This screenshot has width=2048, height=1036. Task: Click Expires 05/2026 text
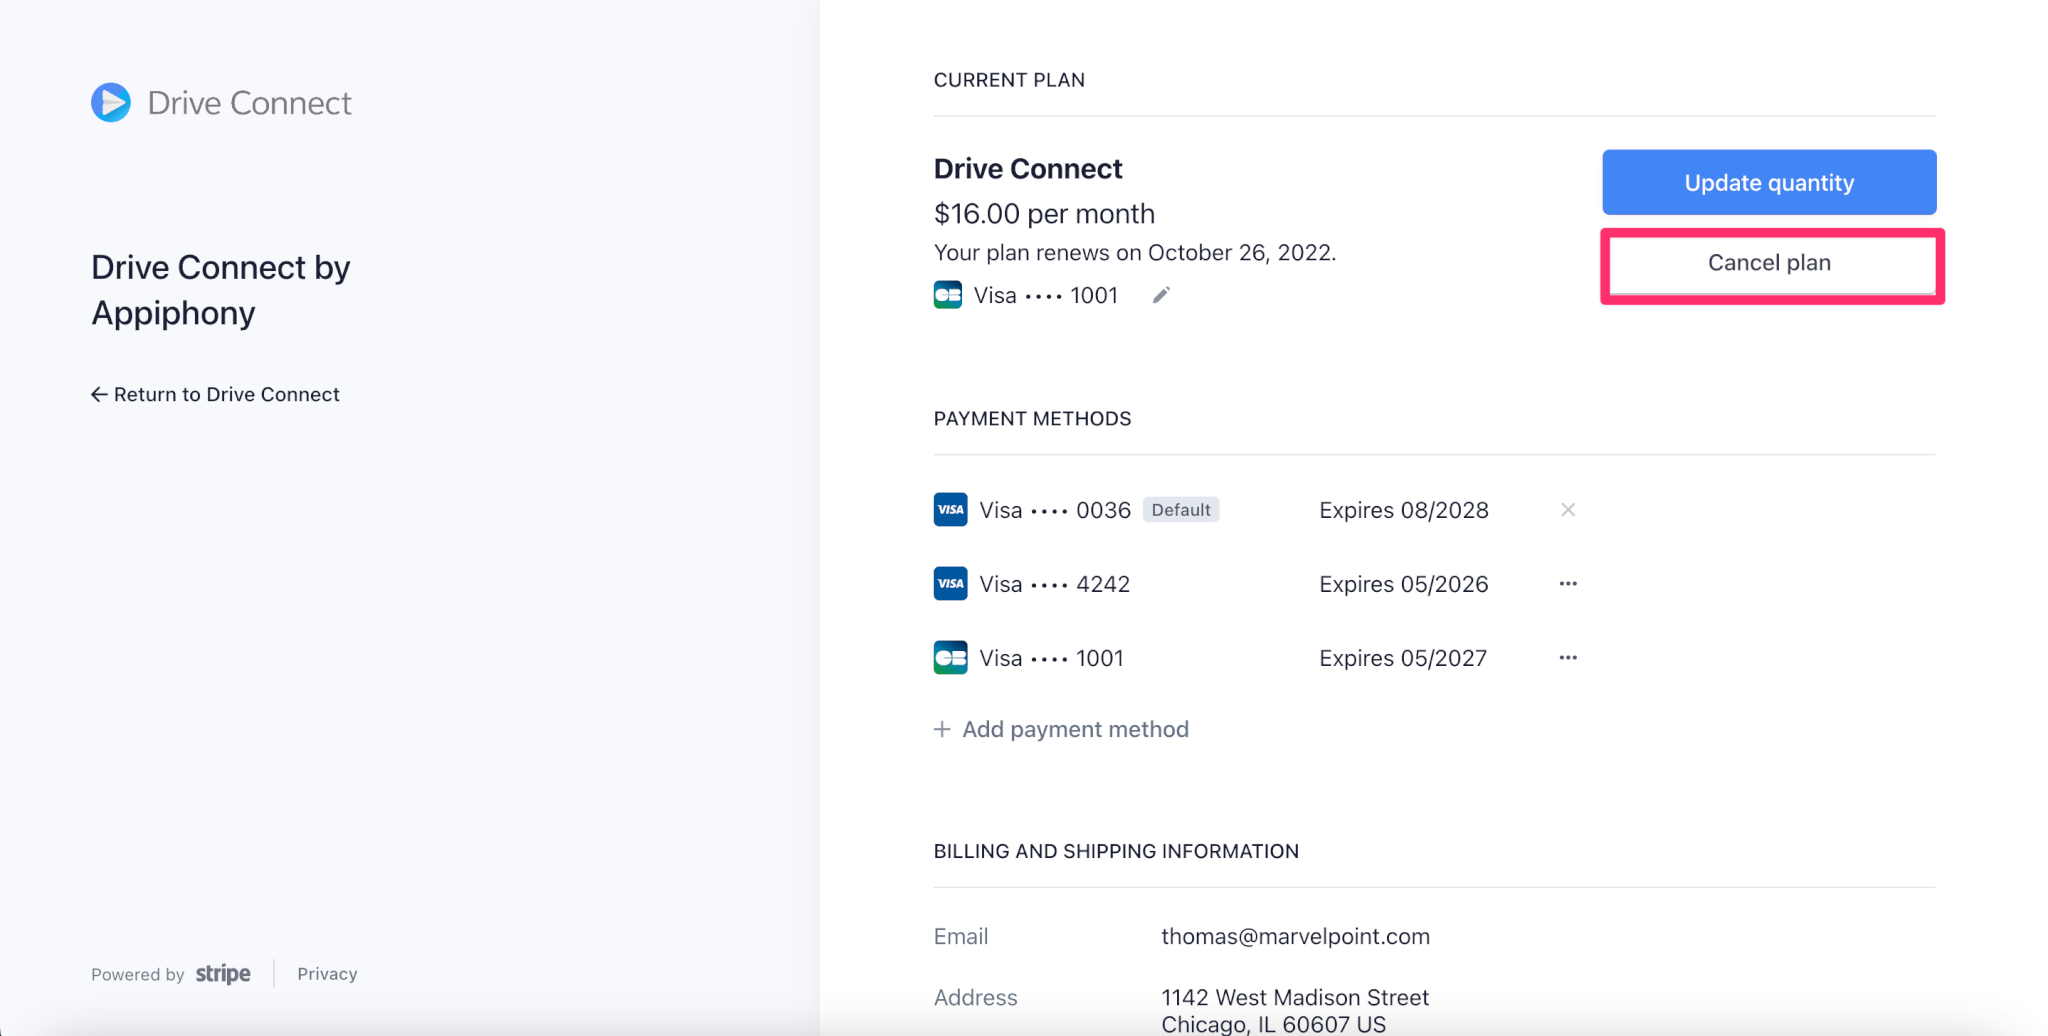coord(1404,584)
